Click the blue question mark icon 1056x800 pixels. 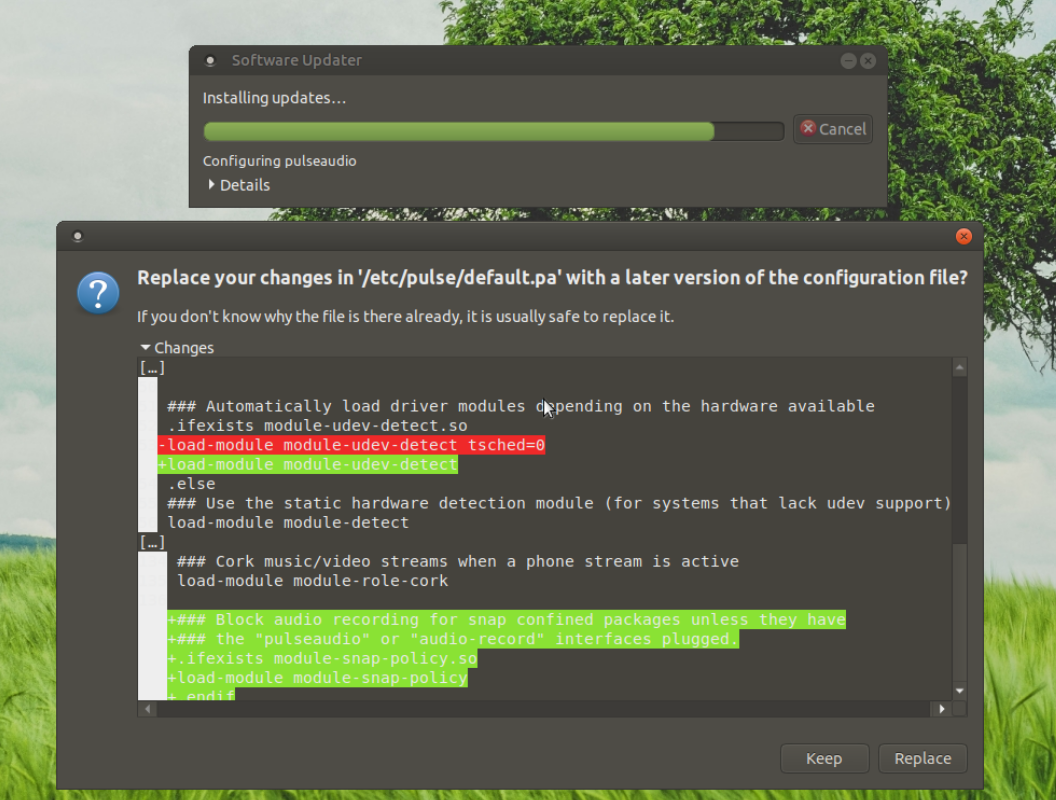98,293
